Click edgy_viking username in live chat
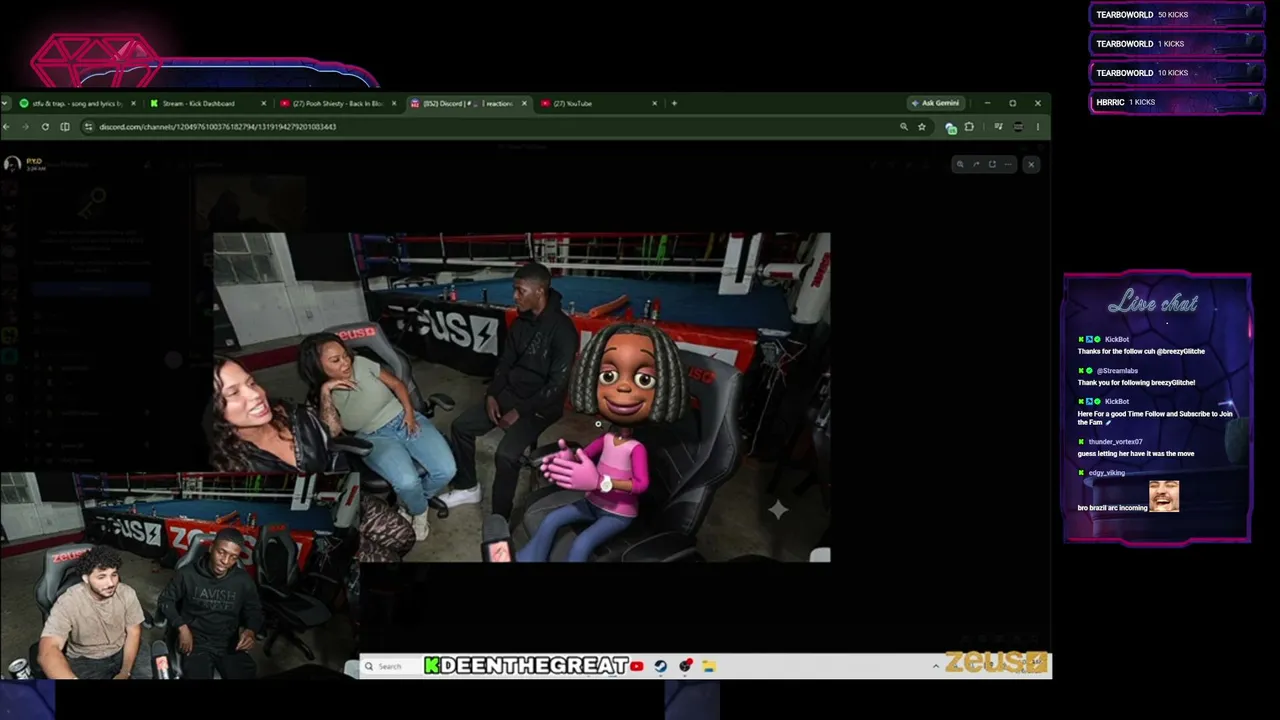 (x=1107, y=473)
